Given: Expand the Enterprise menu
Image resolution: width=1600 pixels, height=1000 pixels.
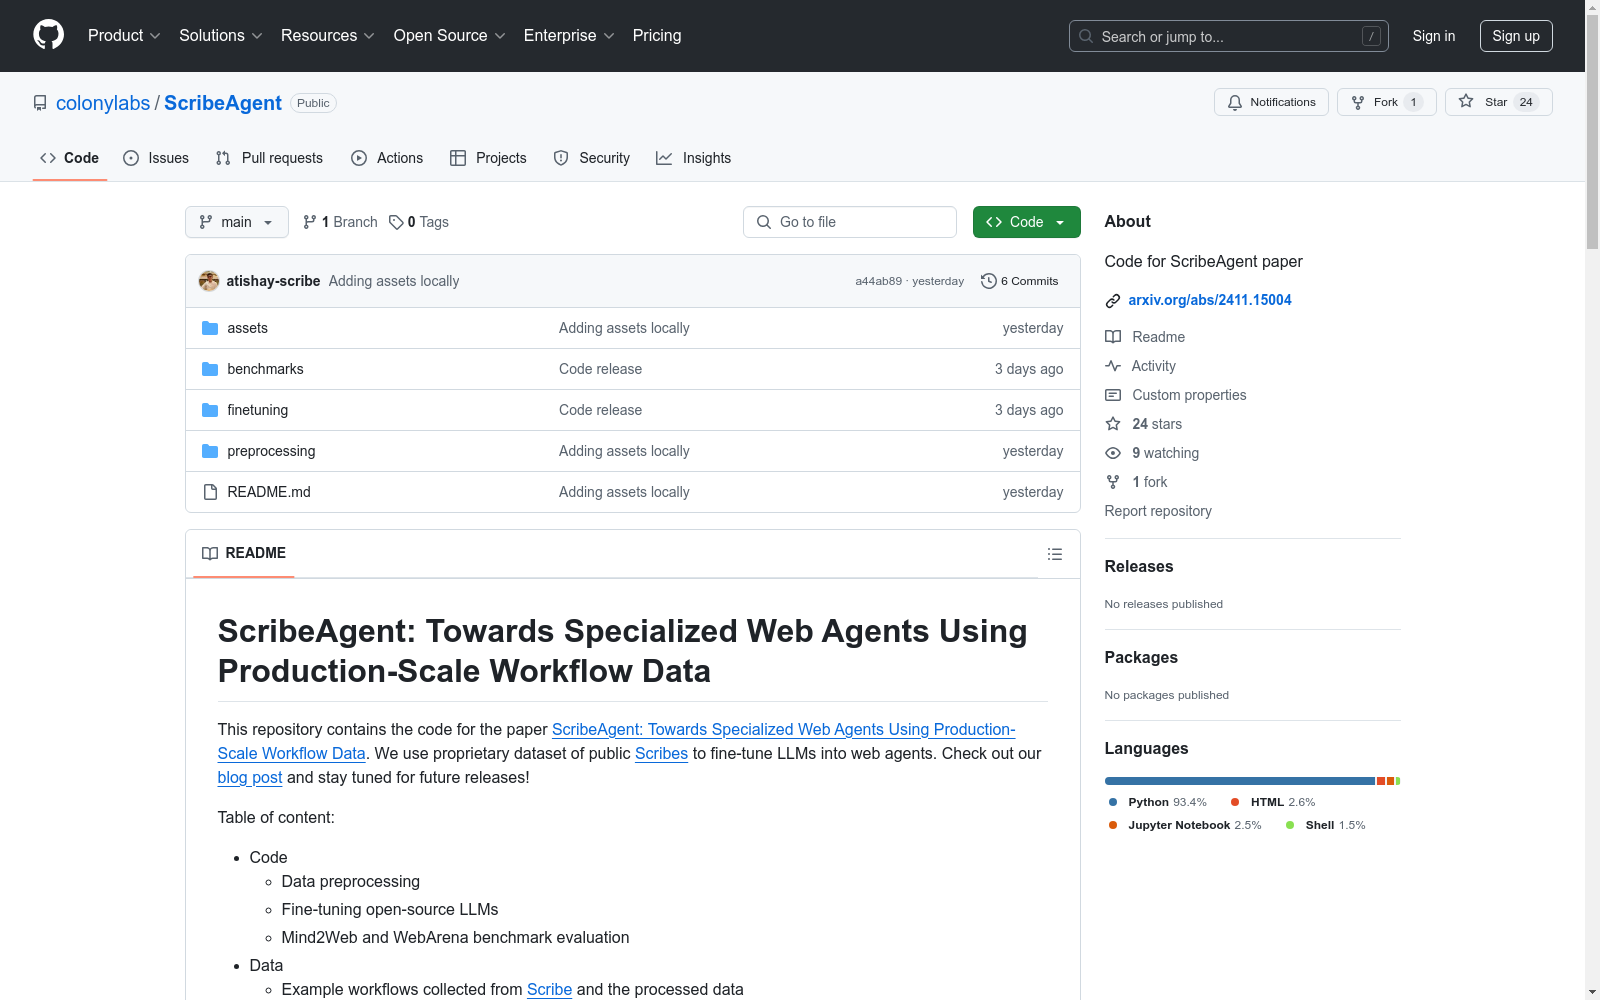Looking at the screenshot, I should (x=569, y=36).
